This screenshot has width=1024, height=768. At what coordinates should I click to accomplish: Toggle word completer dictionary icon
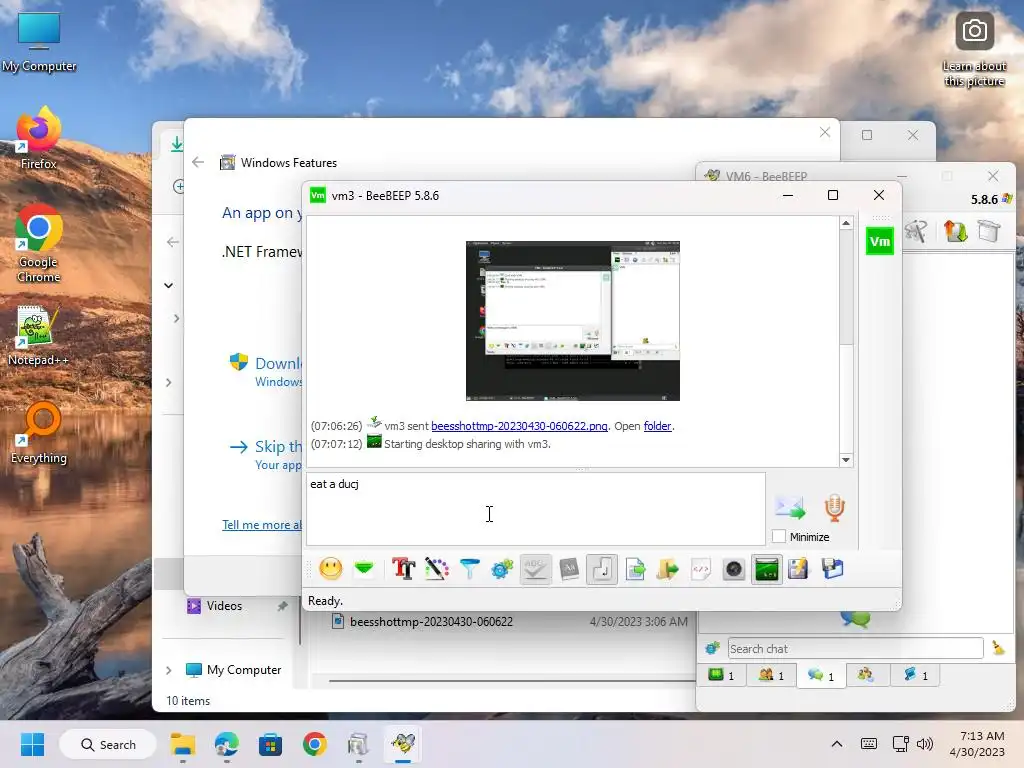569,569
